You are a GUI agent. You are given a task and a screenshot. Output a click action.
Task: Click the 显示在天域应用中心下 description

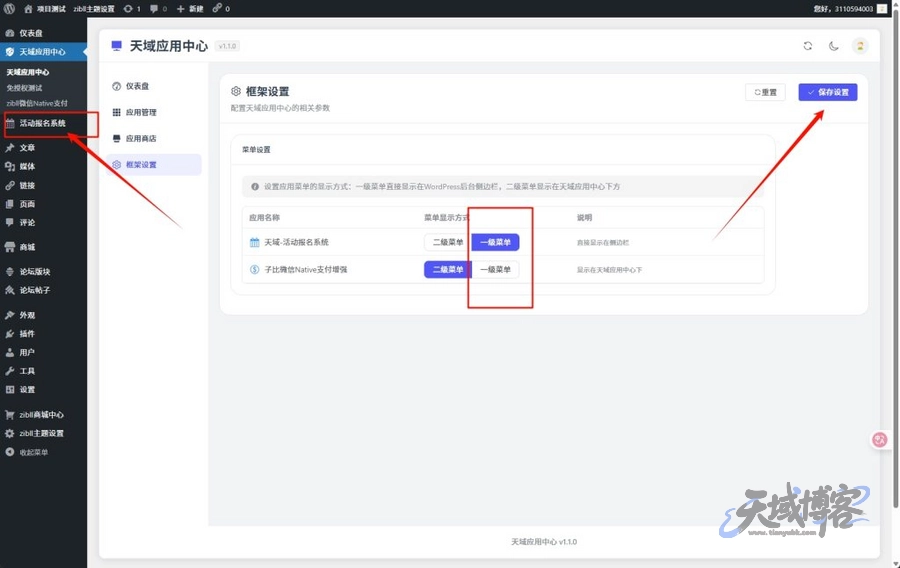tap(609, 270)
